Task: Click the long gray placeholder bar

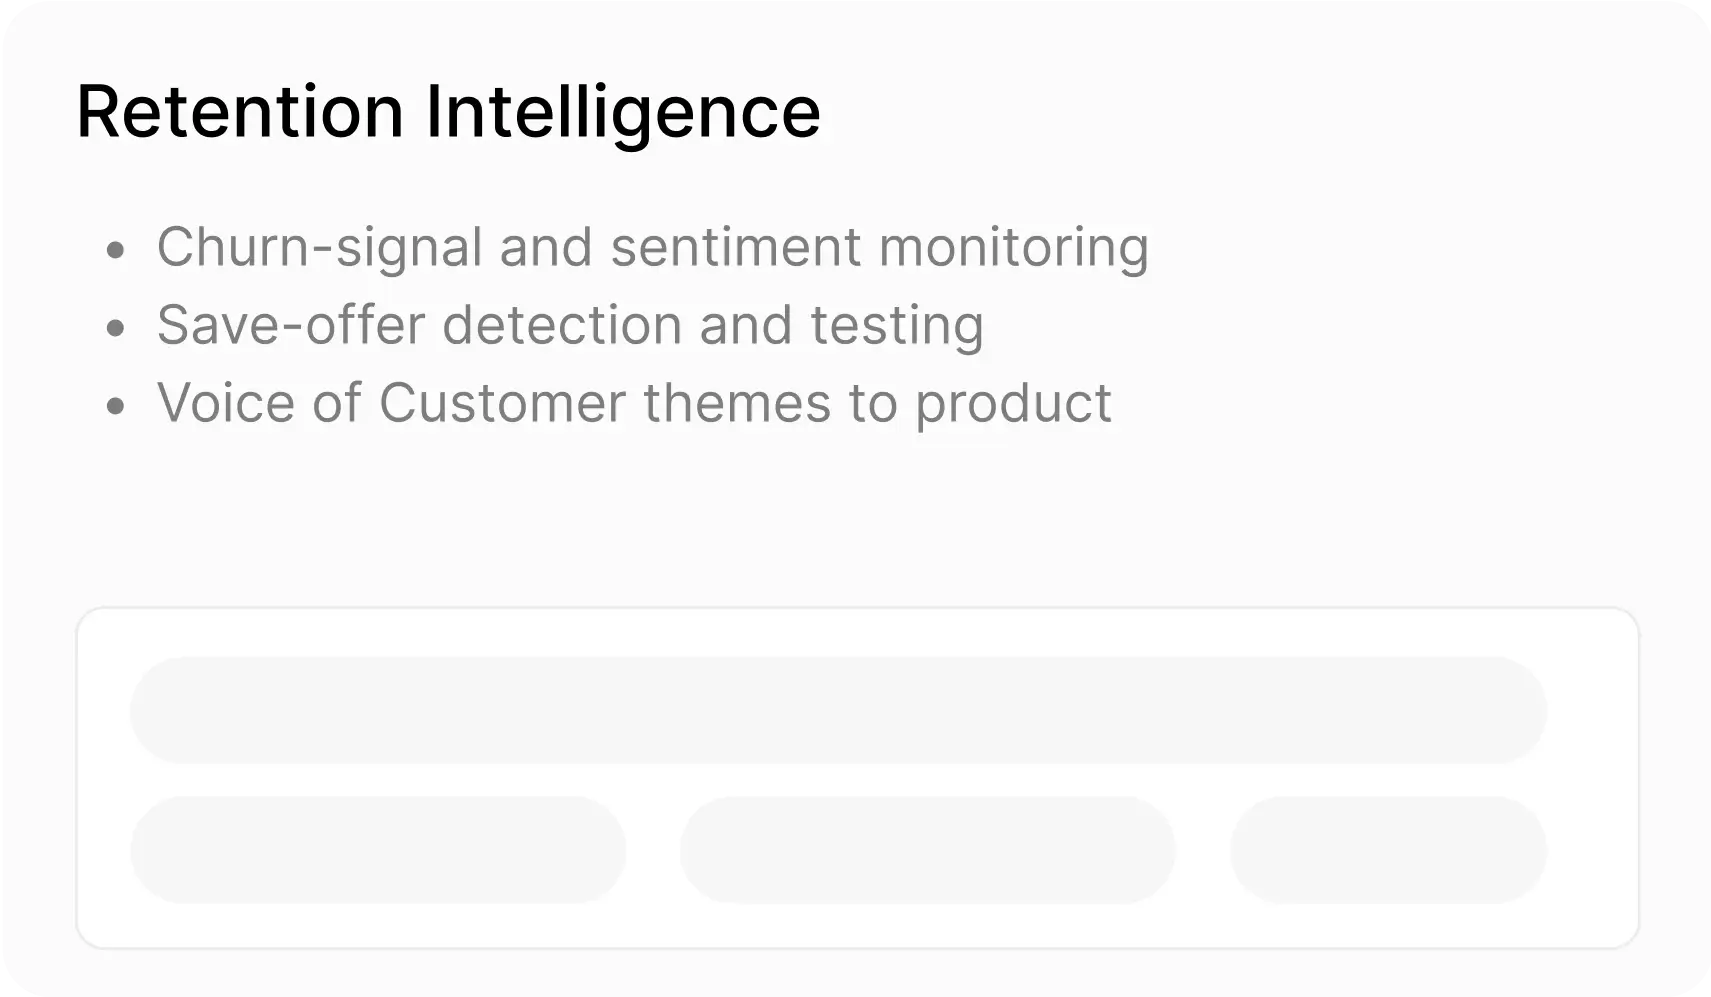Action: [838, 710]
